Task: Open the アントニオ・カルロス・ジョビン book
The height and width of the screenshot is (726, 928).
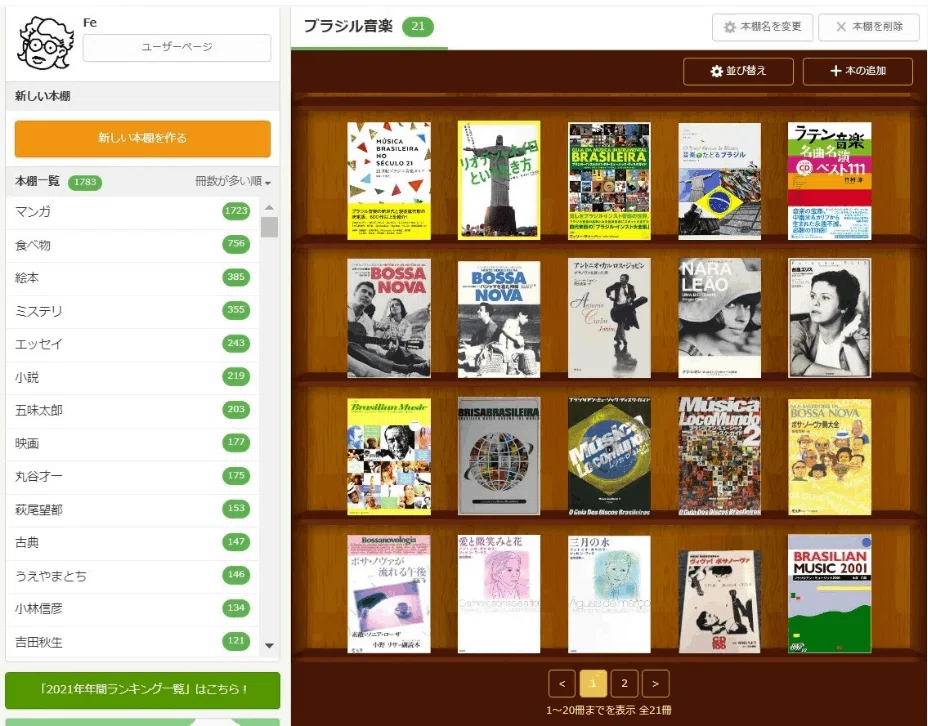Action: 609,318
